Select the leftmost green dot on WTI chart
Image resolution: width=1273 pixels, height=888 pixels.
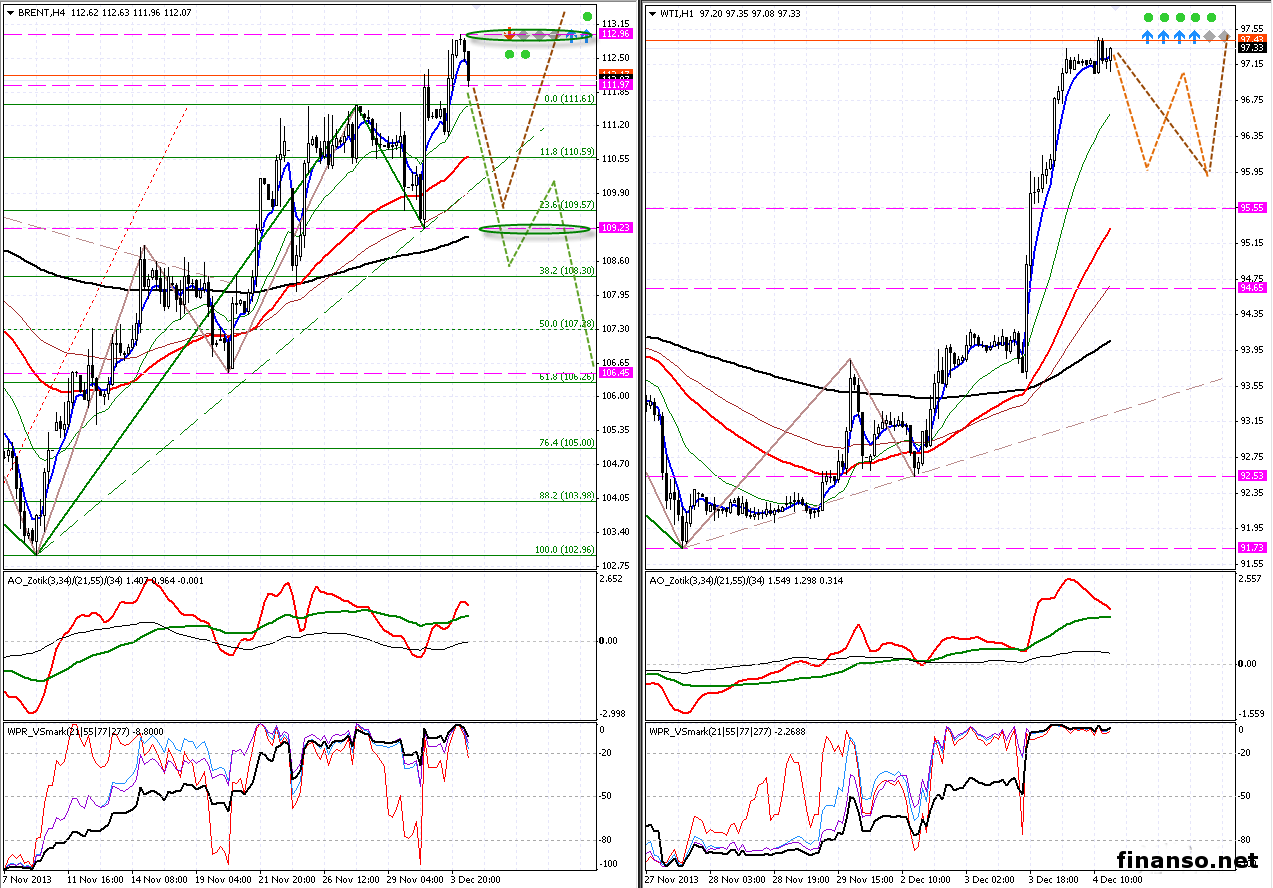1148,18
